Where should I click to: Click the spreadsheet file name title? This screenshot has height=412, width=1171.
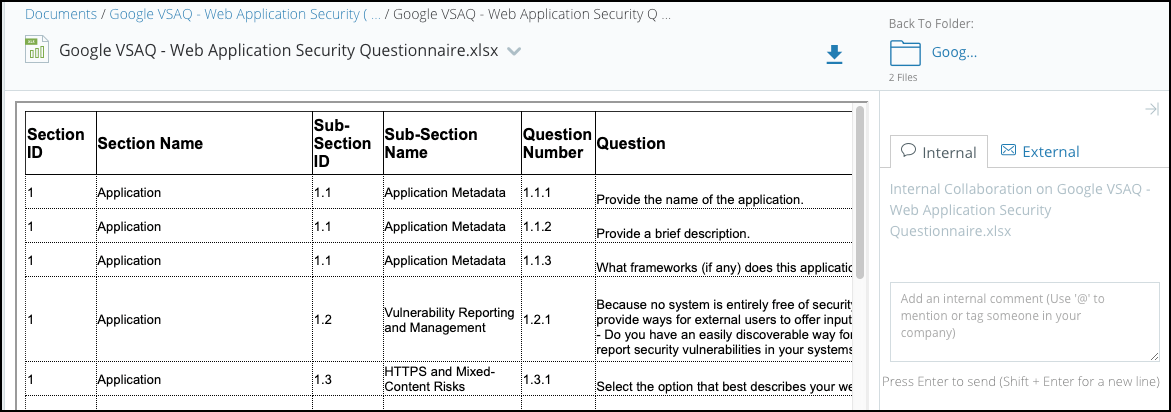(278, 51)
